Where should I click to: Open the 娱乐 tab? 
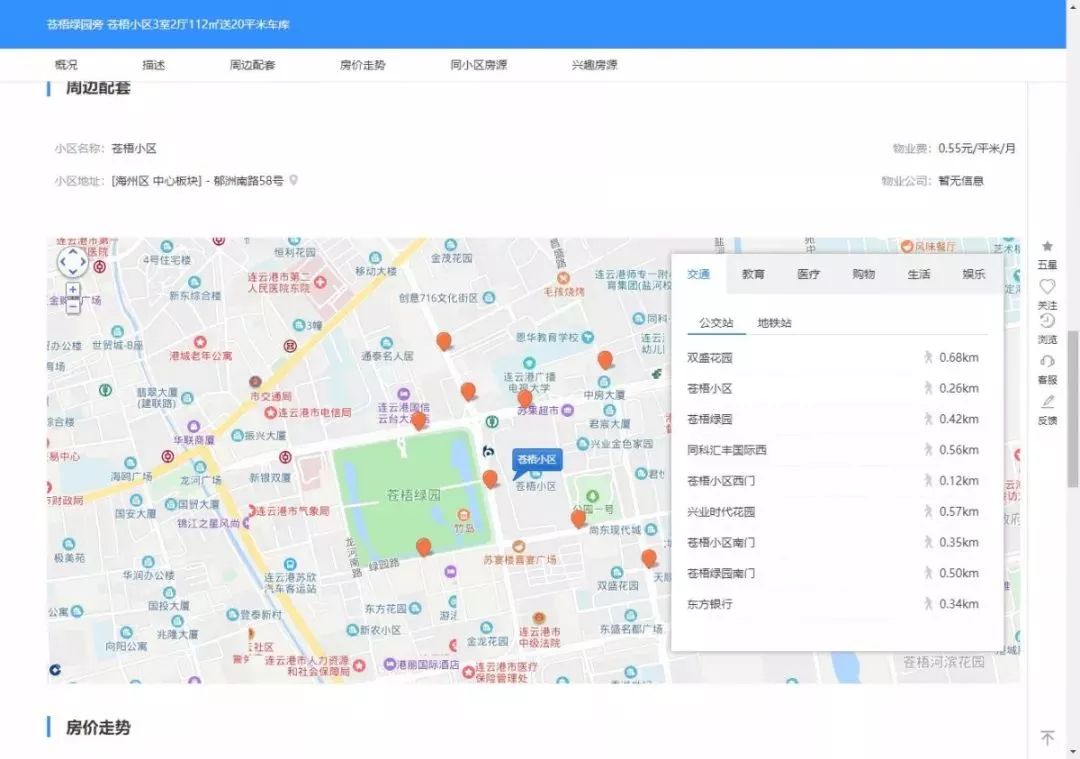(974, 274)
